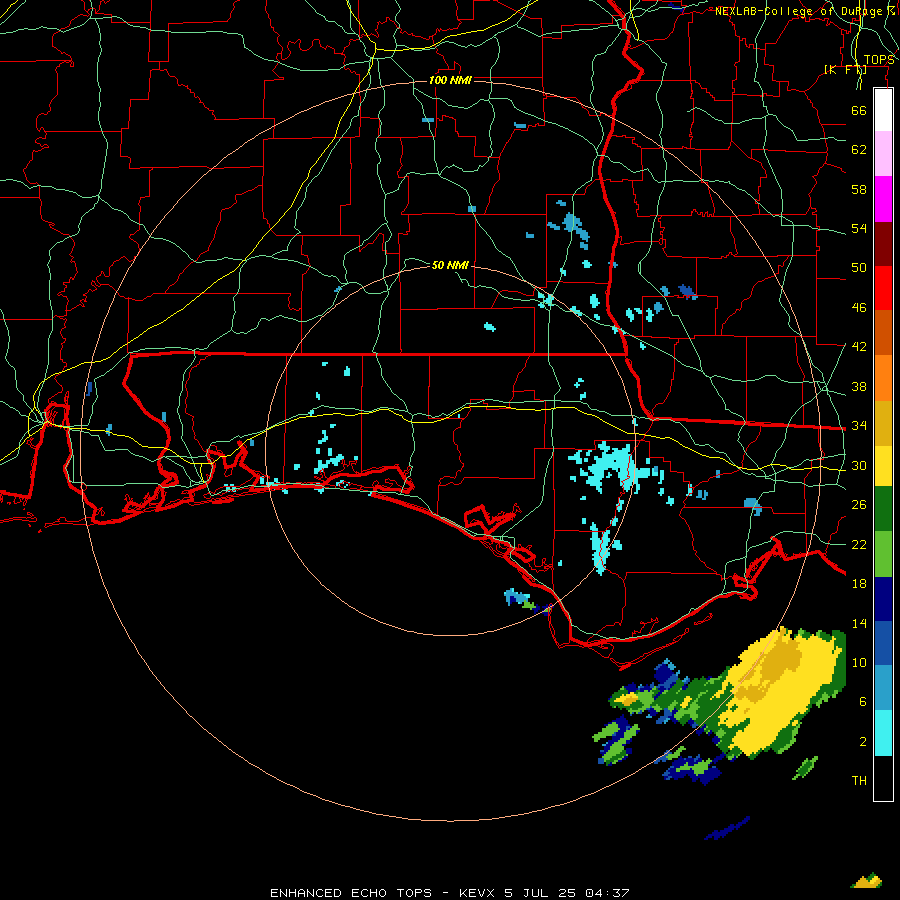This screenshot has height=900, width=900.
Task: Click the 'K FT' units label
Action: pos(845,70)
